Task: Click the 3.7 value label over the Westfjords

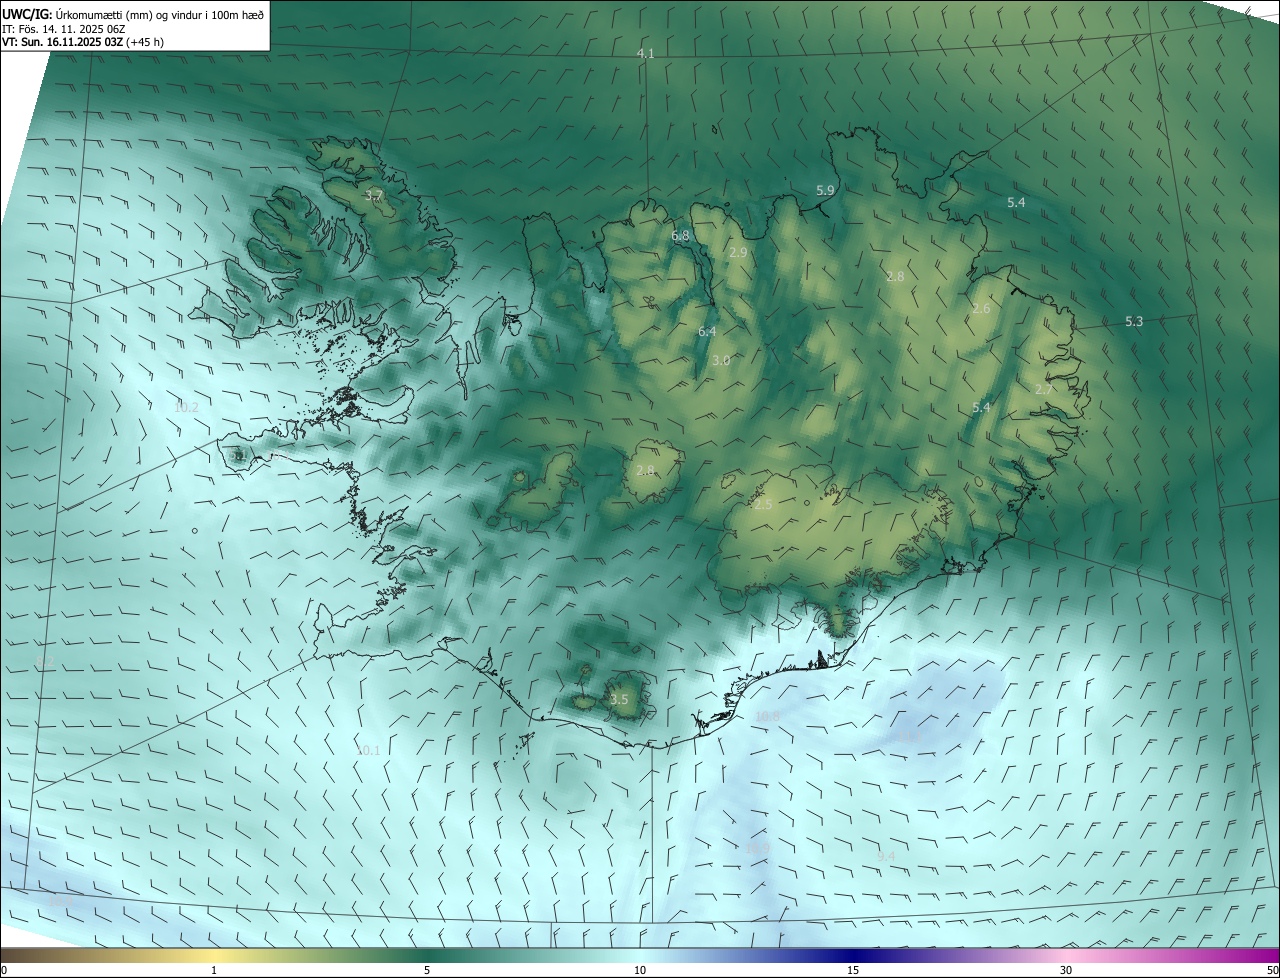Action: pyautogui.click(x=374, y=195)
